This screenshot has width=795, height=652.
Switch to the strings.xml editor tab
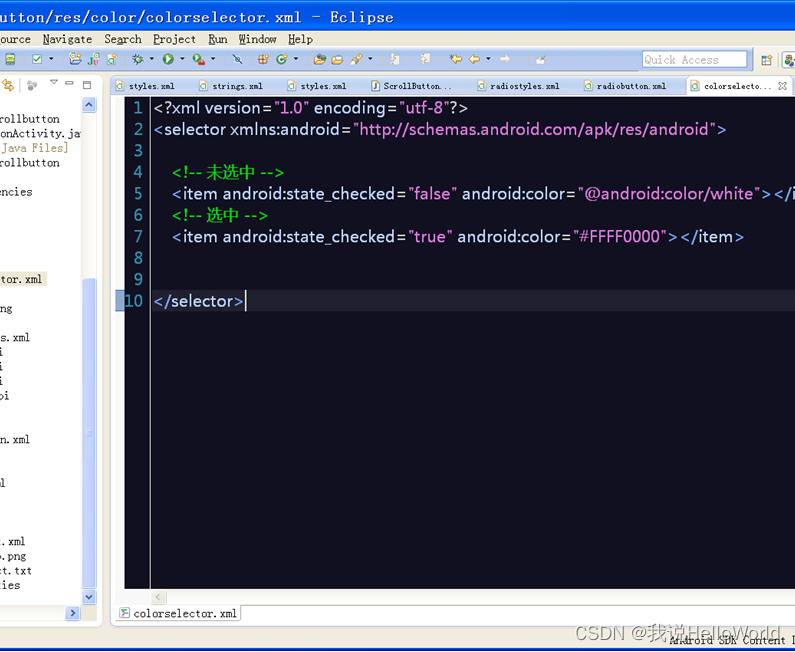[231, 86]
